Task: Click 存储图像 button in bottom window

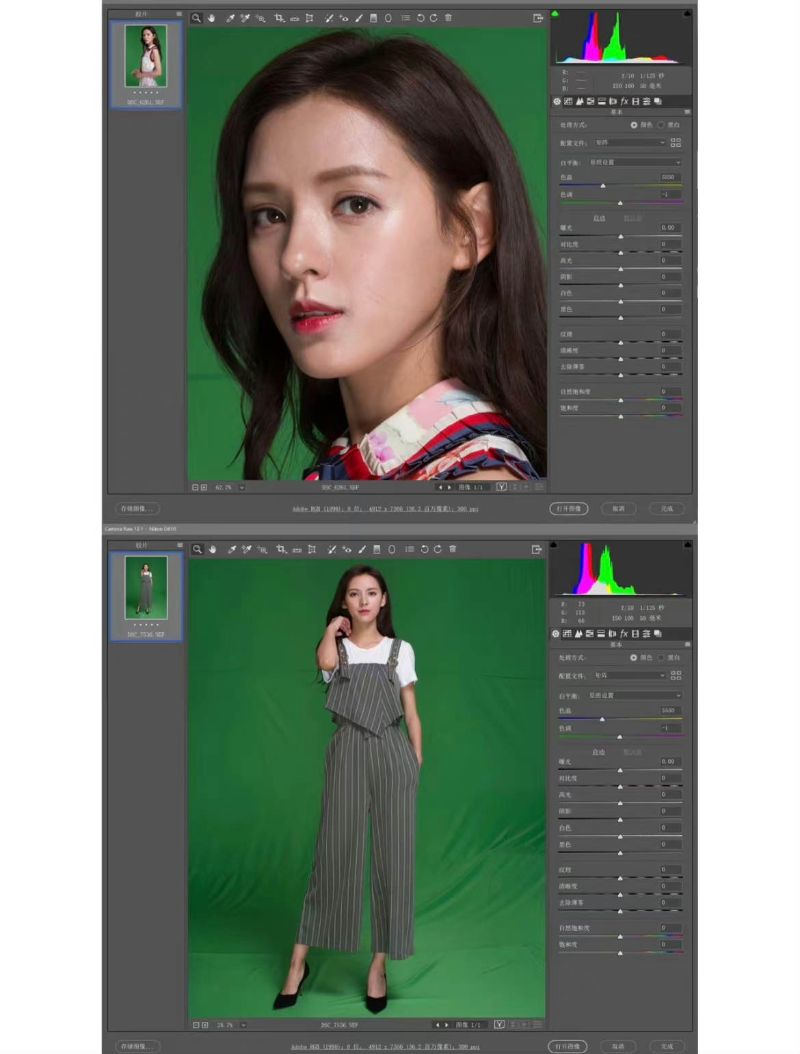Action: [138, 1046]
